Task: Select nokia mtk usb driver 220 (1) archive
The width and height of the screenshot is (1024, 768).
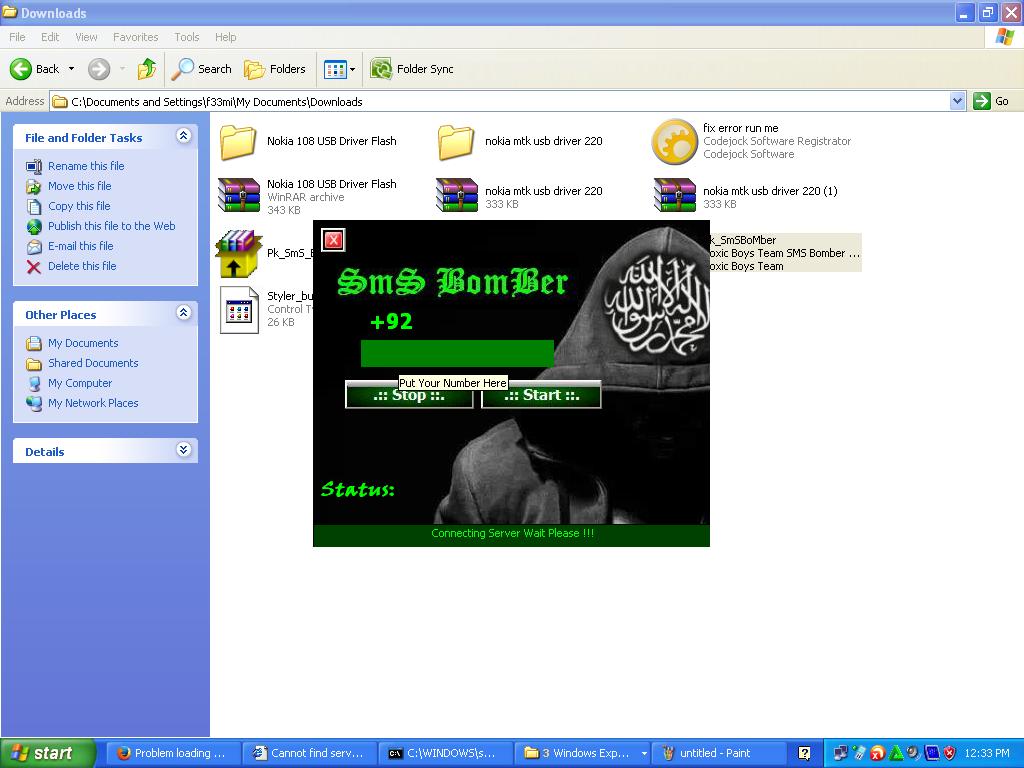Action: (x=675, y=195)
